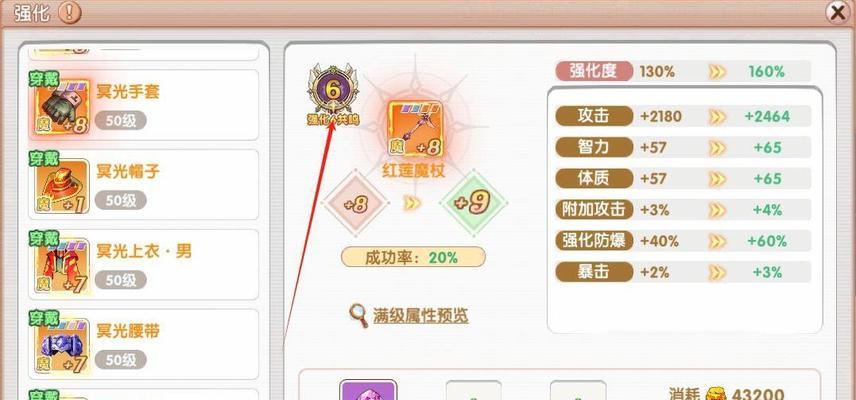Click the magnifier icon beside 满级属性预览
The width and height of the screenshot is (856, 400).
point(359,315)
